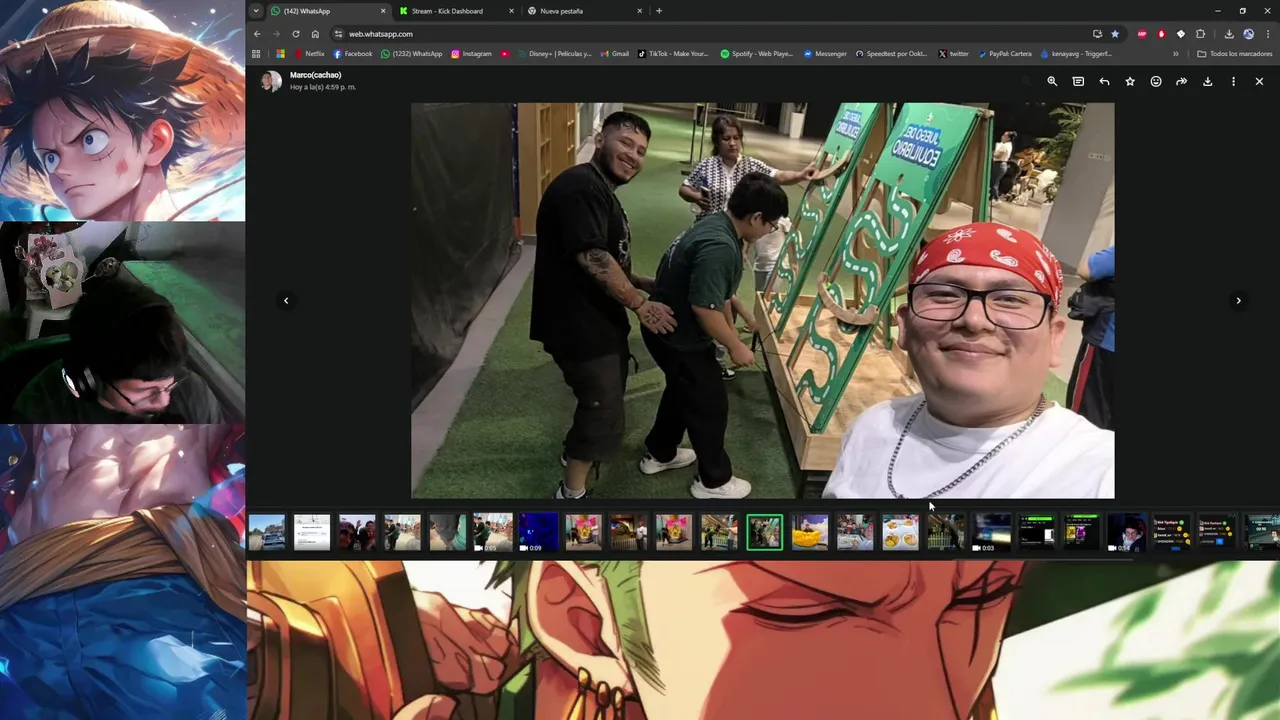Open the 0:14 video thumbnail
The width and height of the screenshot is (1280, 720).
tap(1127, 532)
